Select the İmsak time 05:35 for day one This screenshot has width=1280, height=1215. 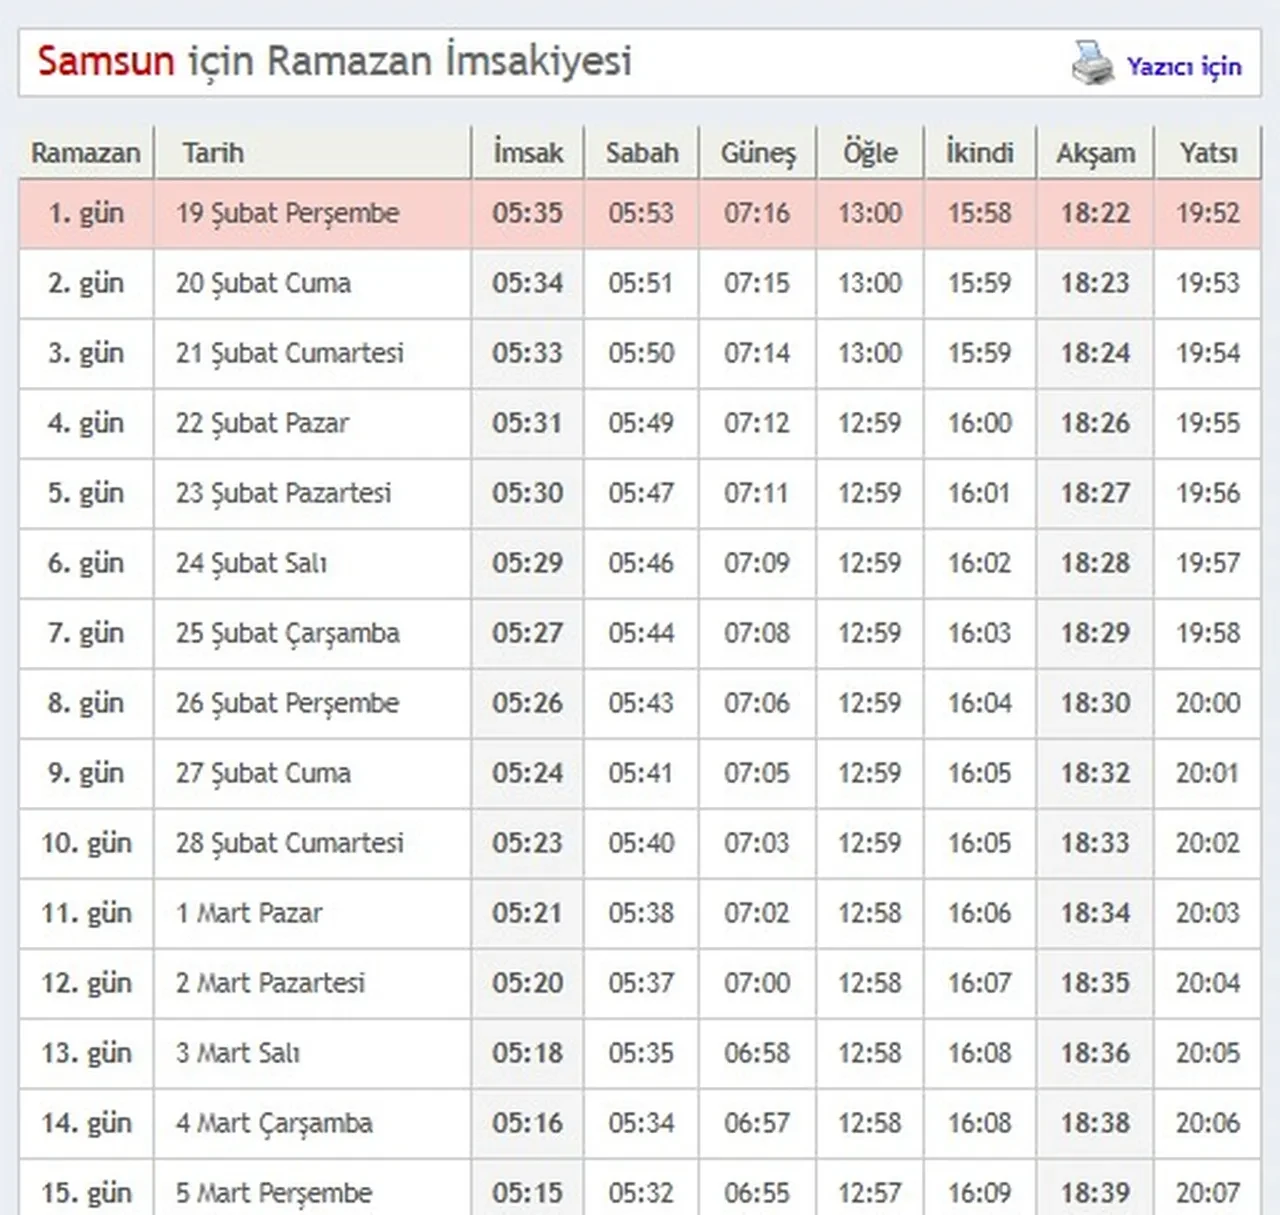tap(527, 213)
